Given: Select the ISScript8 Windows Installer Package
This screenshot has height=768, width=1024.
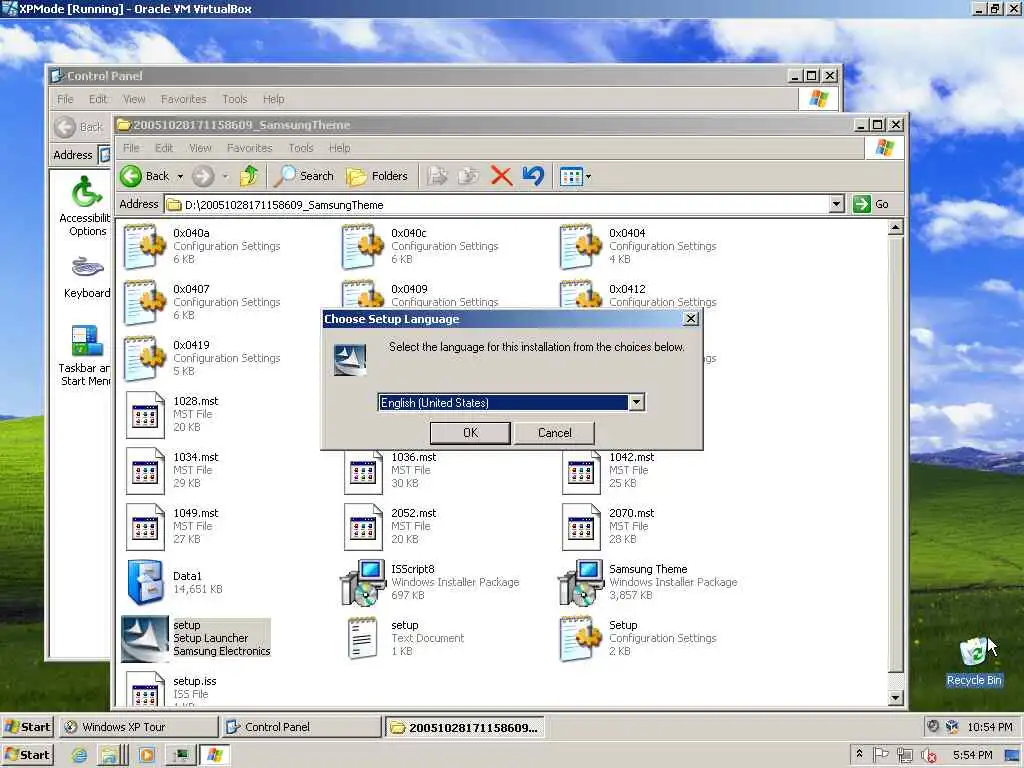Looking at the screenshot, I should (x=431, y=583).
